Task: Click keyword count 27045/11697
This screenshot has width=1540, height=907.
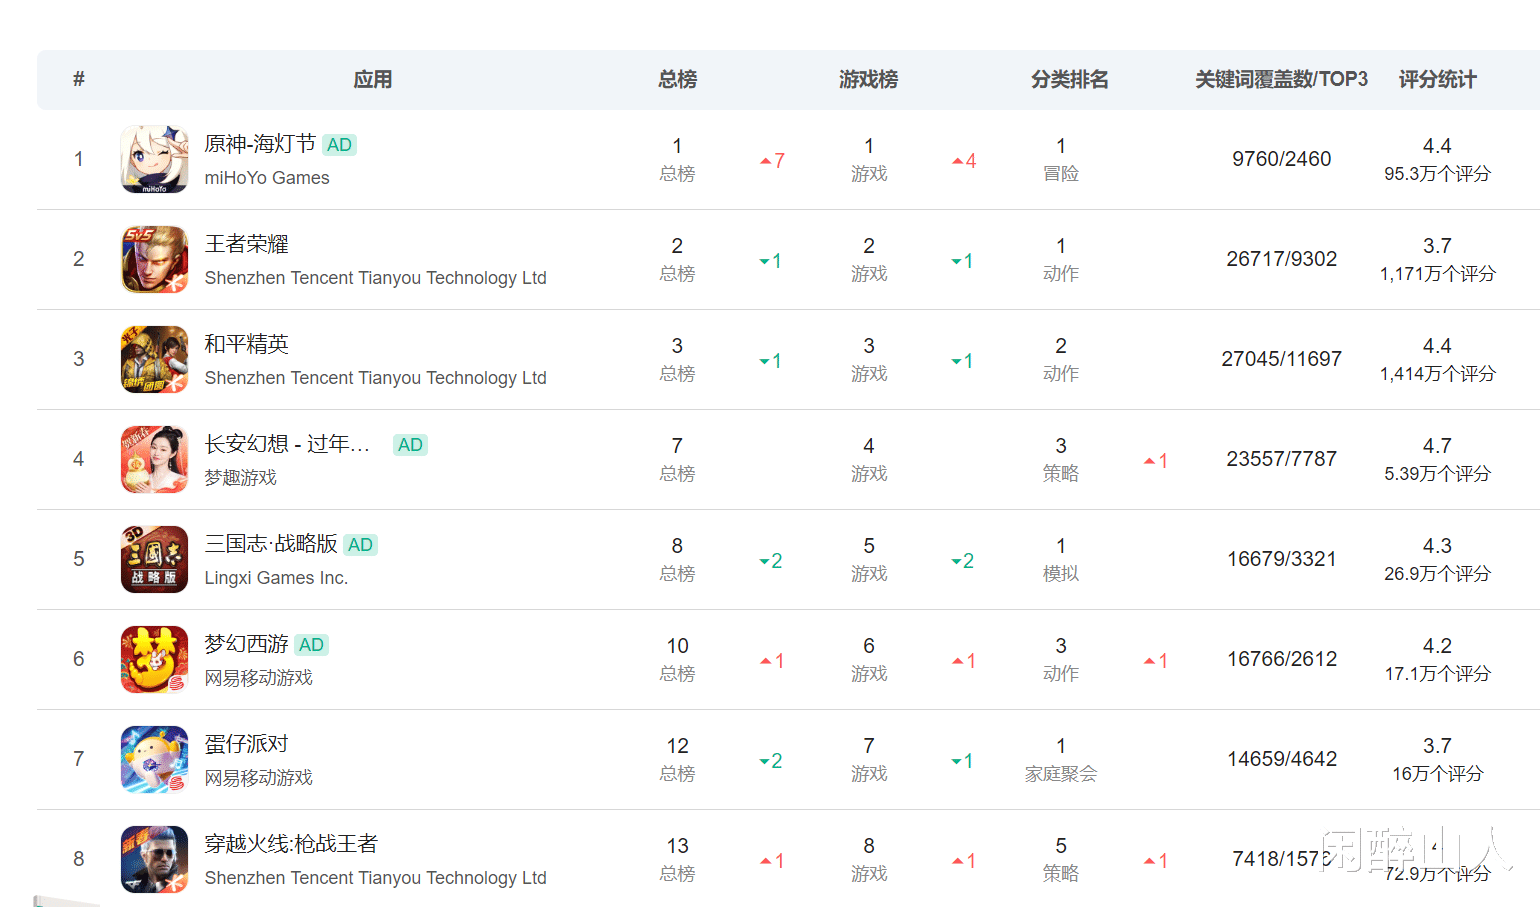Action: [x=1282, y=359]
